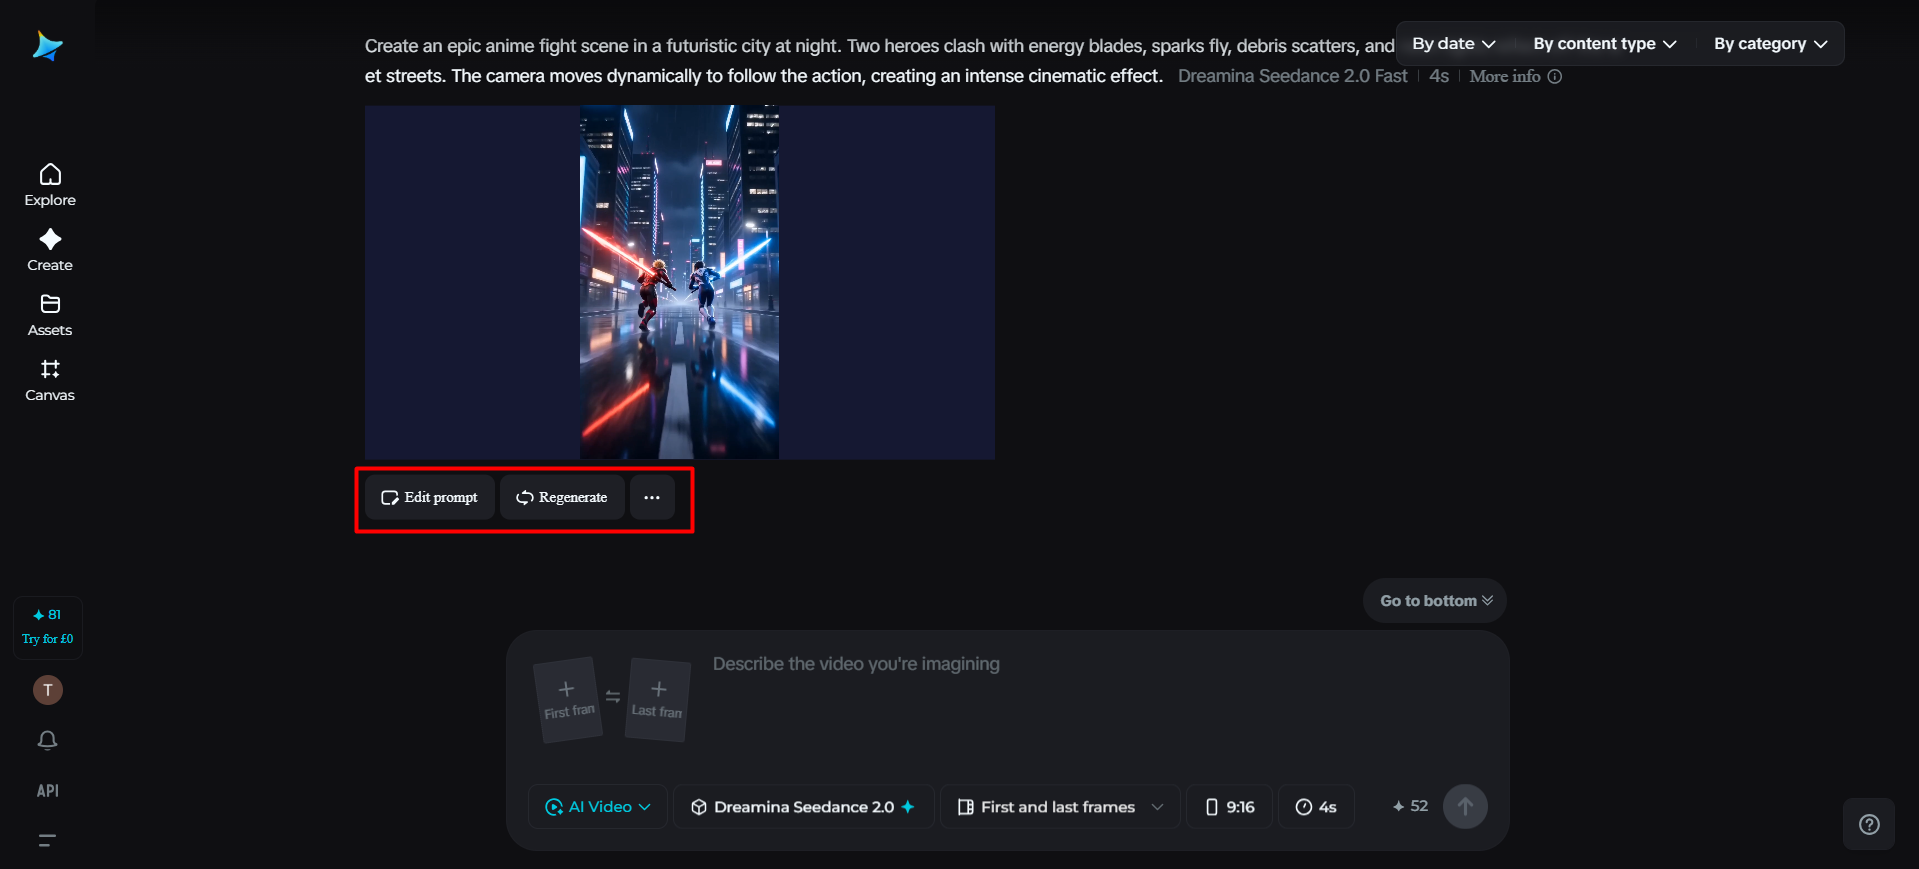Add a Last frame image
This screenshot has height=869, width=1919.
tap(657, 700)
